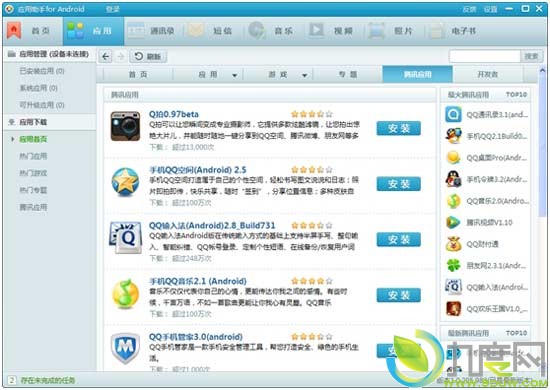
Task: Open the 手机QQ空间(Android) 2.5 title link
Action: (x=198, y=170)
